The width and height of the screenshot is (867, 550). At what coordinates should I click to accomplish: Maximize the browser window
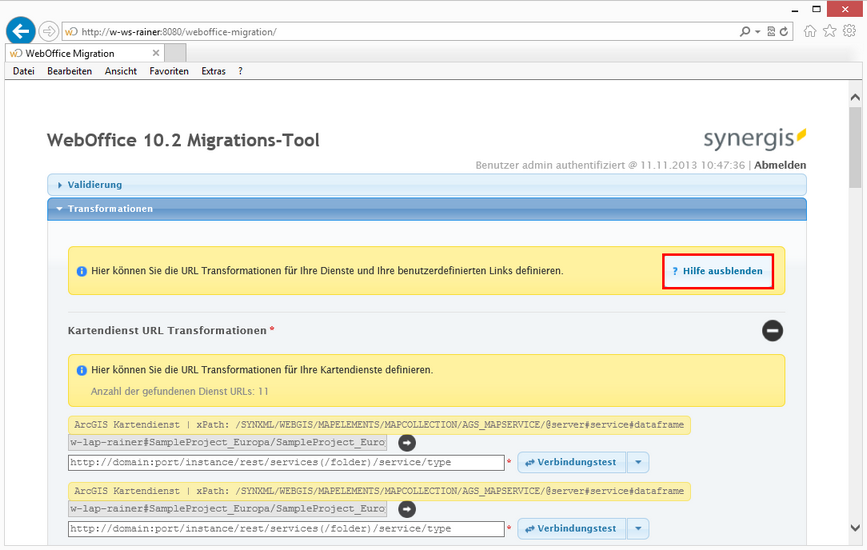816,9
